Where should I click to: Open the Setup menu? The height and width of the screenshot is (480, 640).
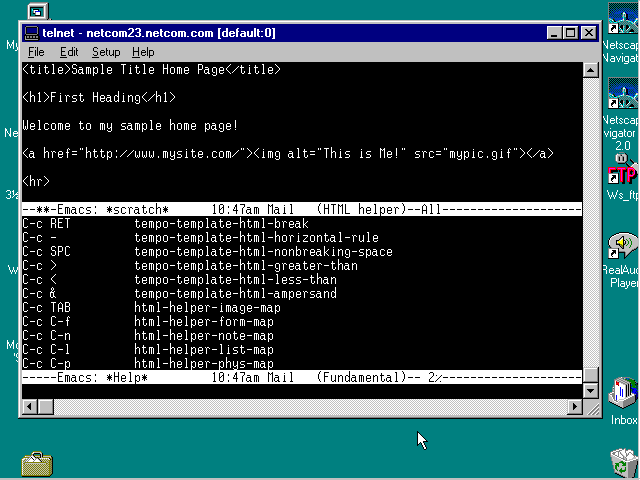(106, 52)
